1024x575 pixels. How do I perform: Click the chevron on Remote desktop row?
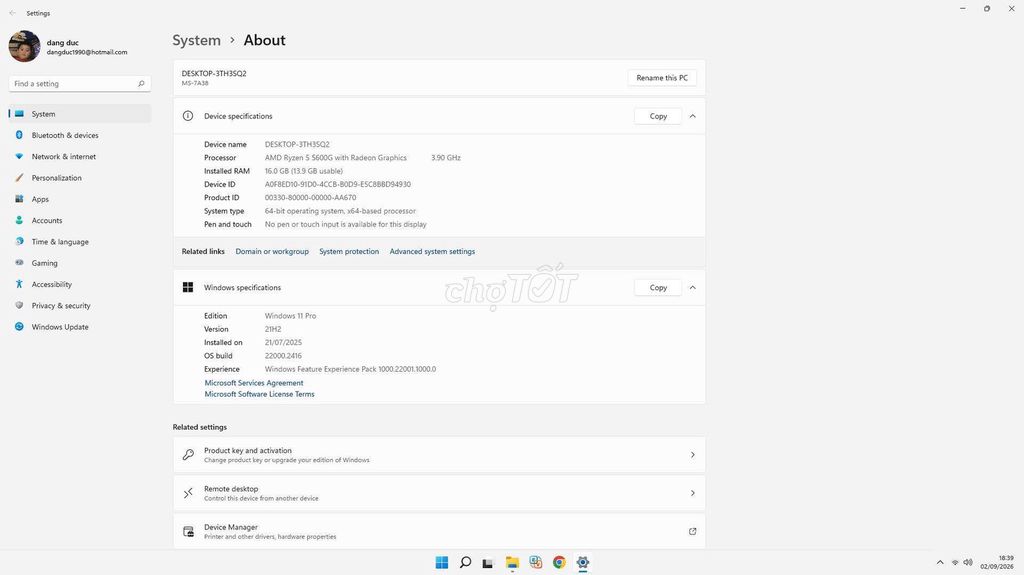point(692,493)
